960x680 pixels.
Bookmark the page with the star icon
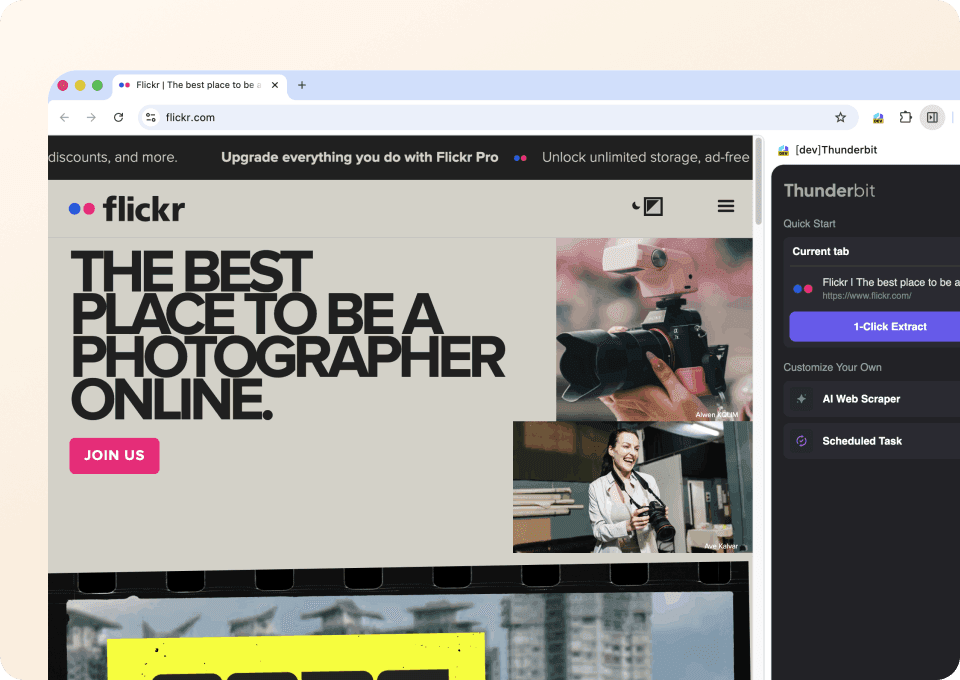[840, 117]
